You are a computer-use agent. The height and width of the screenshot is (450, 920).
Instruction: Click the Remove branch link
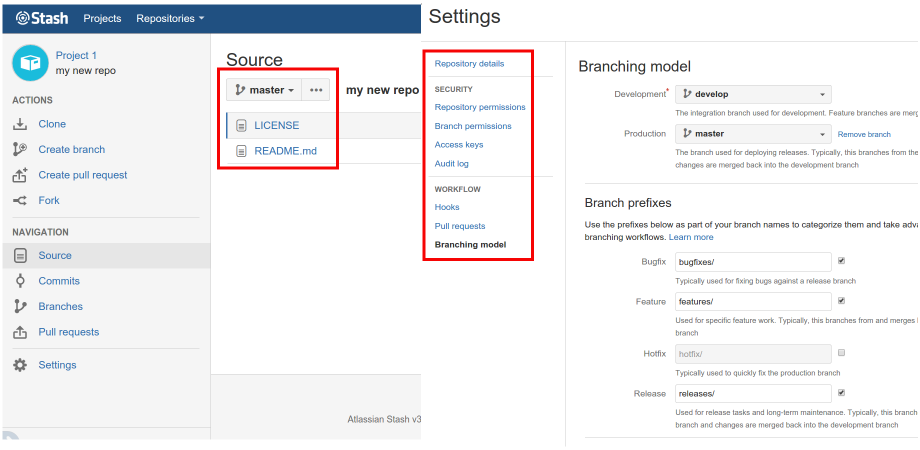[x=864, y=134]
